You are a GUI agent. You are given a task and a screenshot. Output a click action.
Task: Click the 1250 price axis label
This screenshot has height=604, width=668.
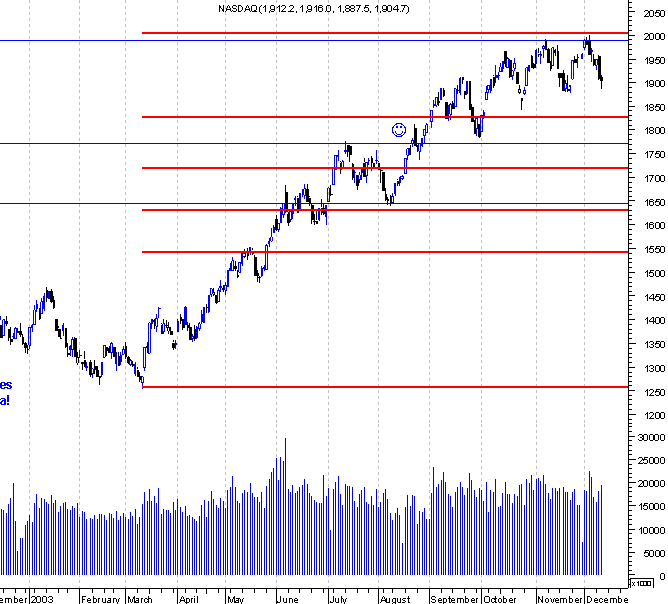click(x=654, y=392)
